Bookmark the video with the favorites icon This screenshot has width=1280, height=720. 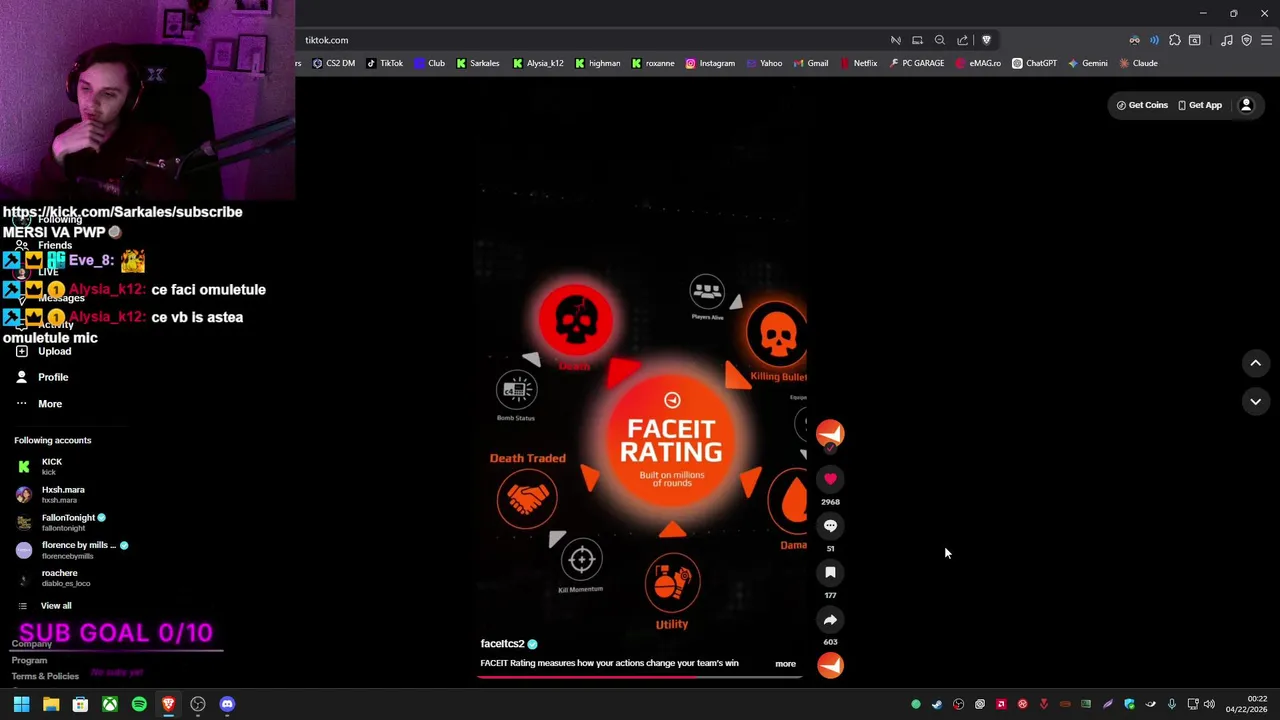(830, 573)
